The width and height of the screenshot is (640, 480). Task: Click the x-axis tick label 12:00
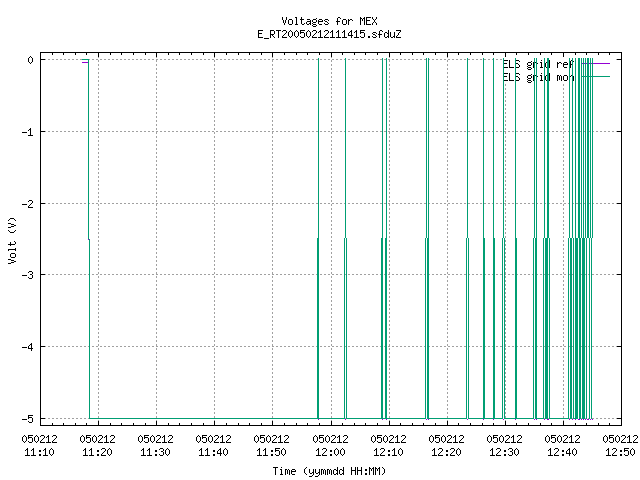[330, 452]
